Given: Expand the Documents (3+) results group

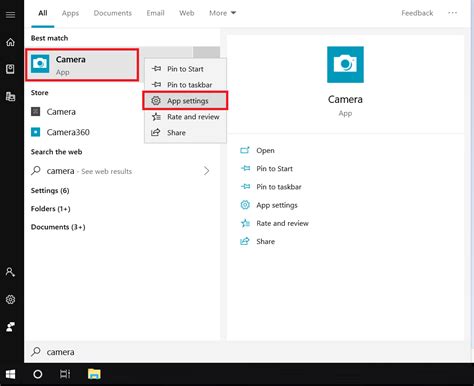Looking at the screenshot, I should point(58,227).
